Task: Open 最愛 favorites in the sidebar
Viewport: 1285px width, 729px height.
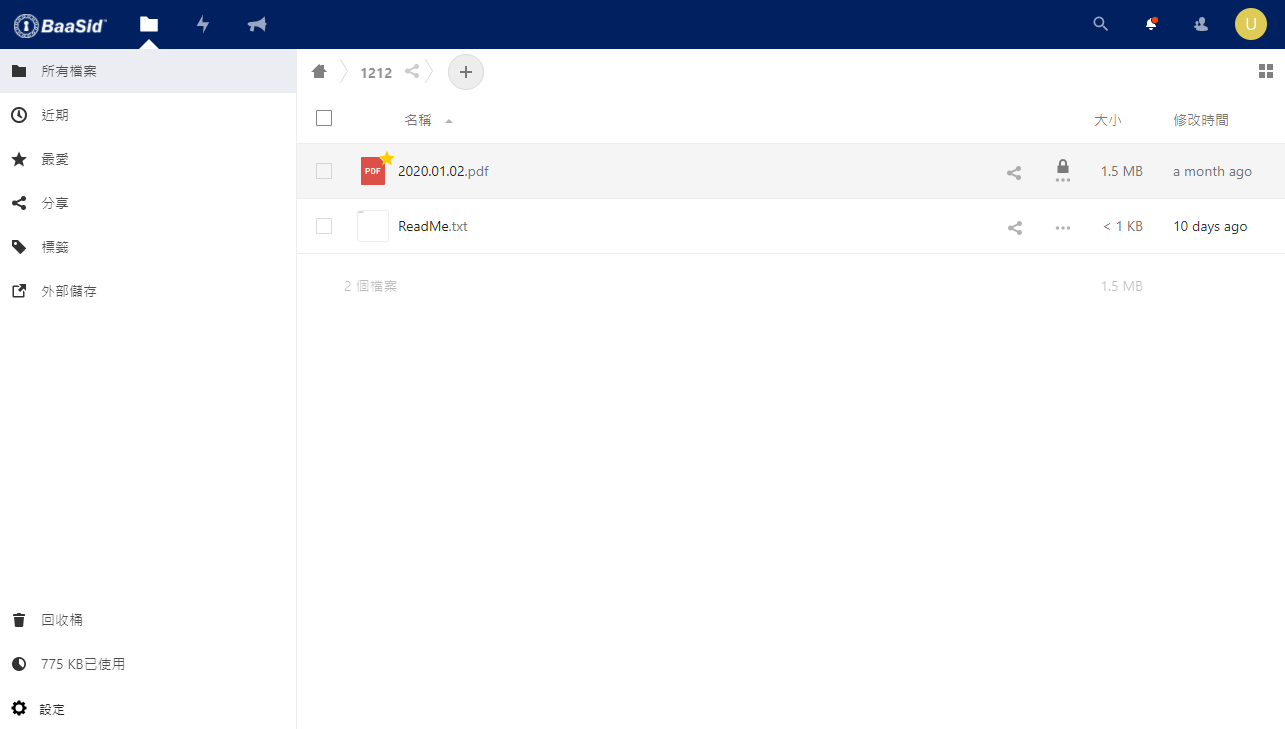Action: (55, 159)
